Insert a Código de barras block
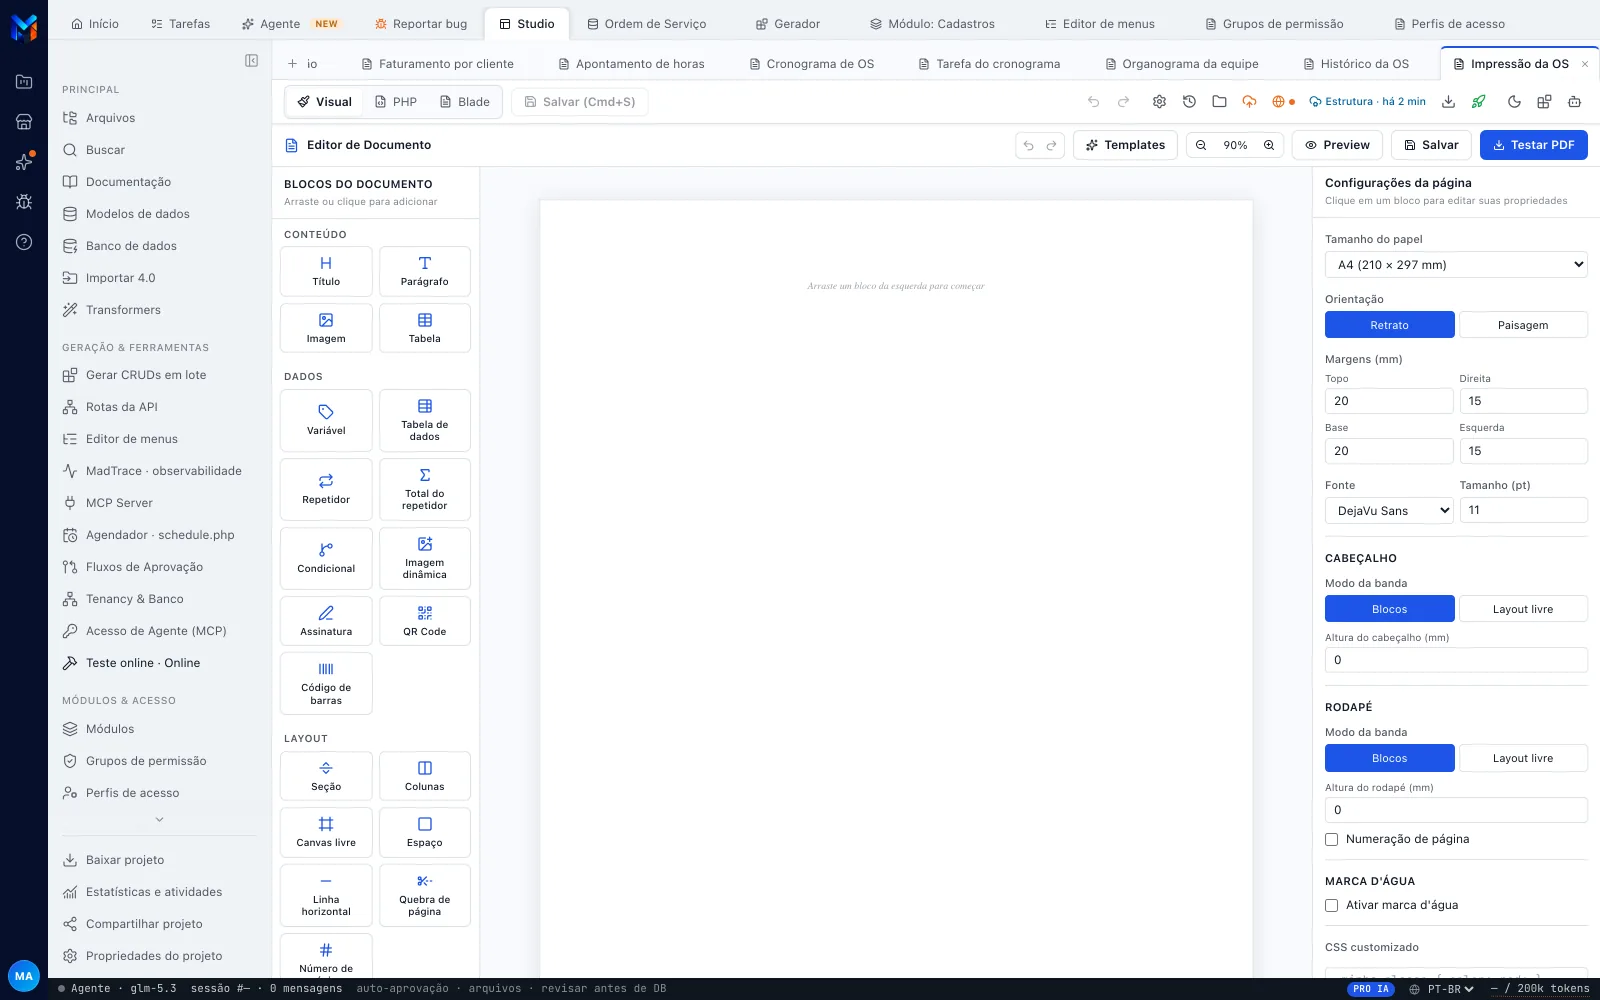Screen dimensions: 1600x1000 [326, 683]
